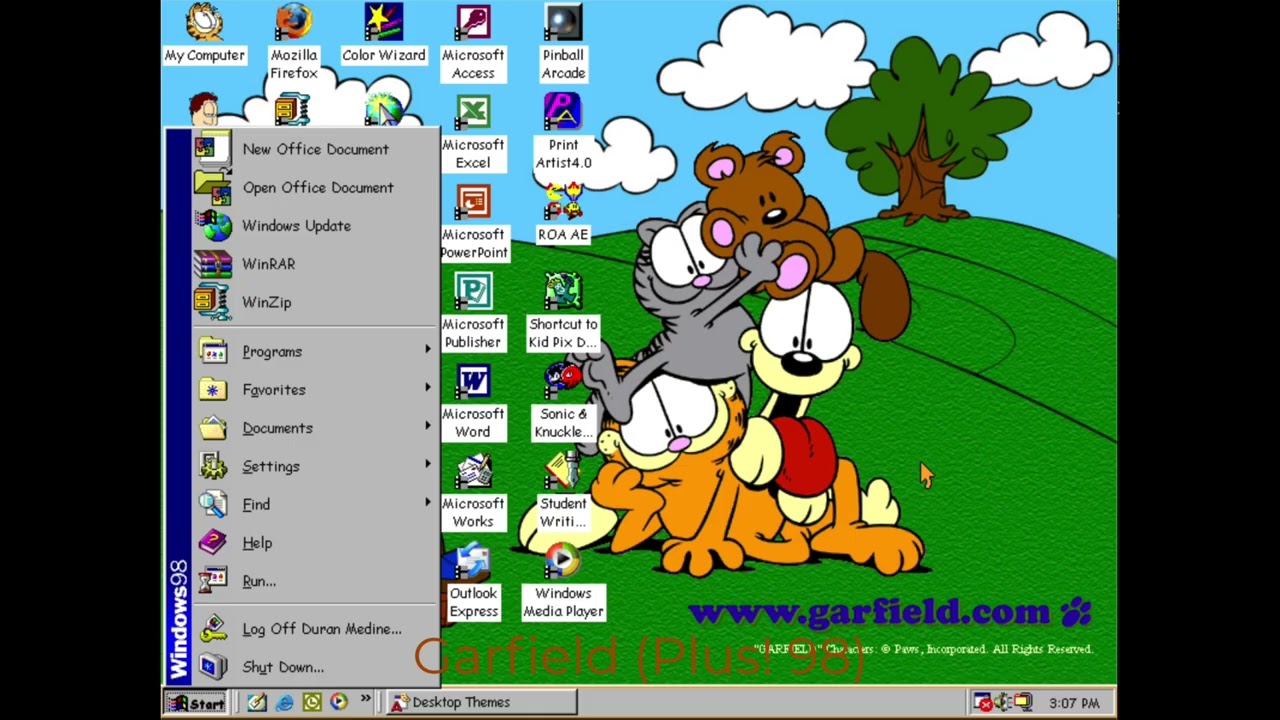Expand the Favorites submenu arrow
The width and height of the screenshot is (1280, 720).
428,388
